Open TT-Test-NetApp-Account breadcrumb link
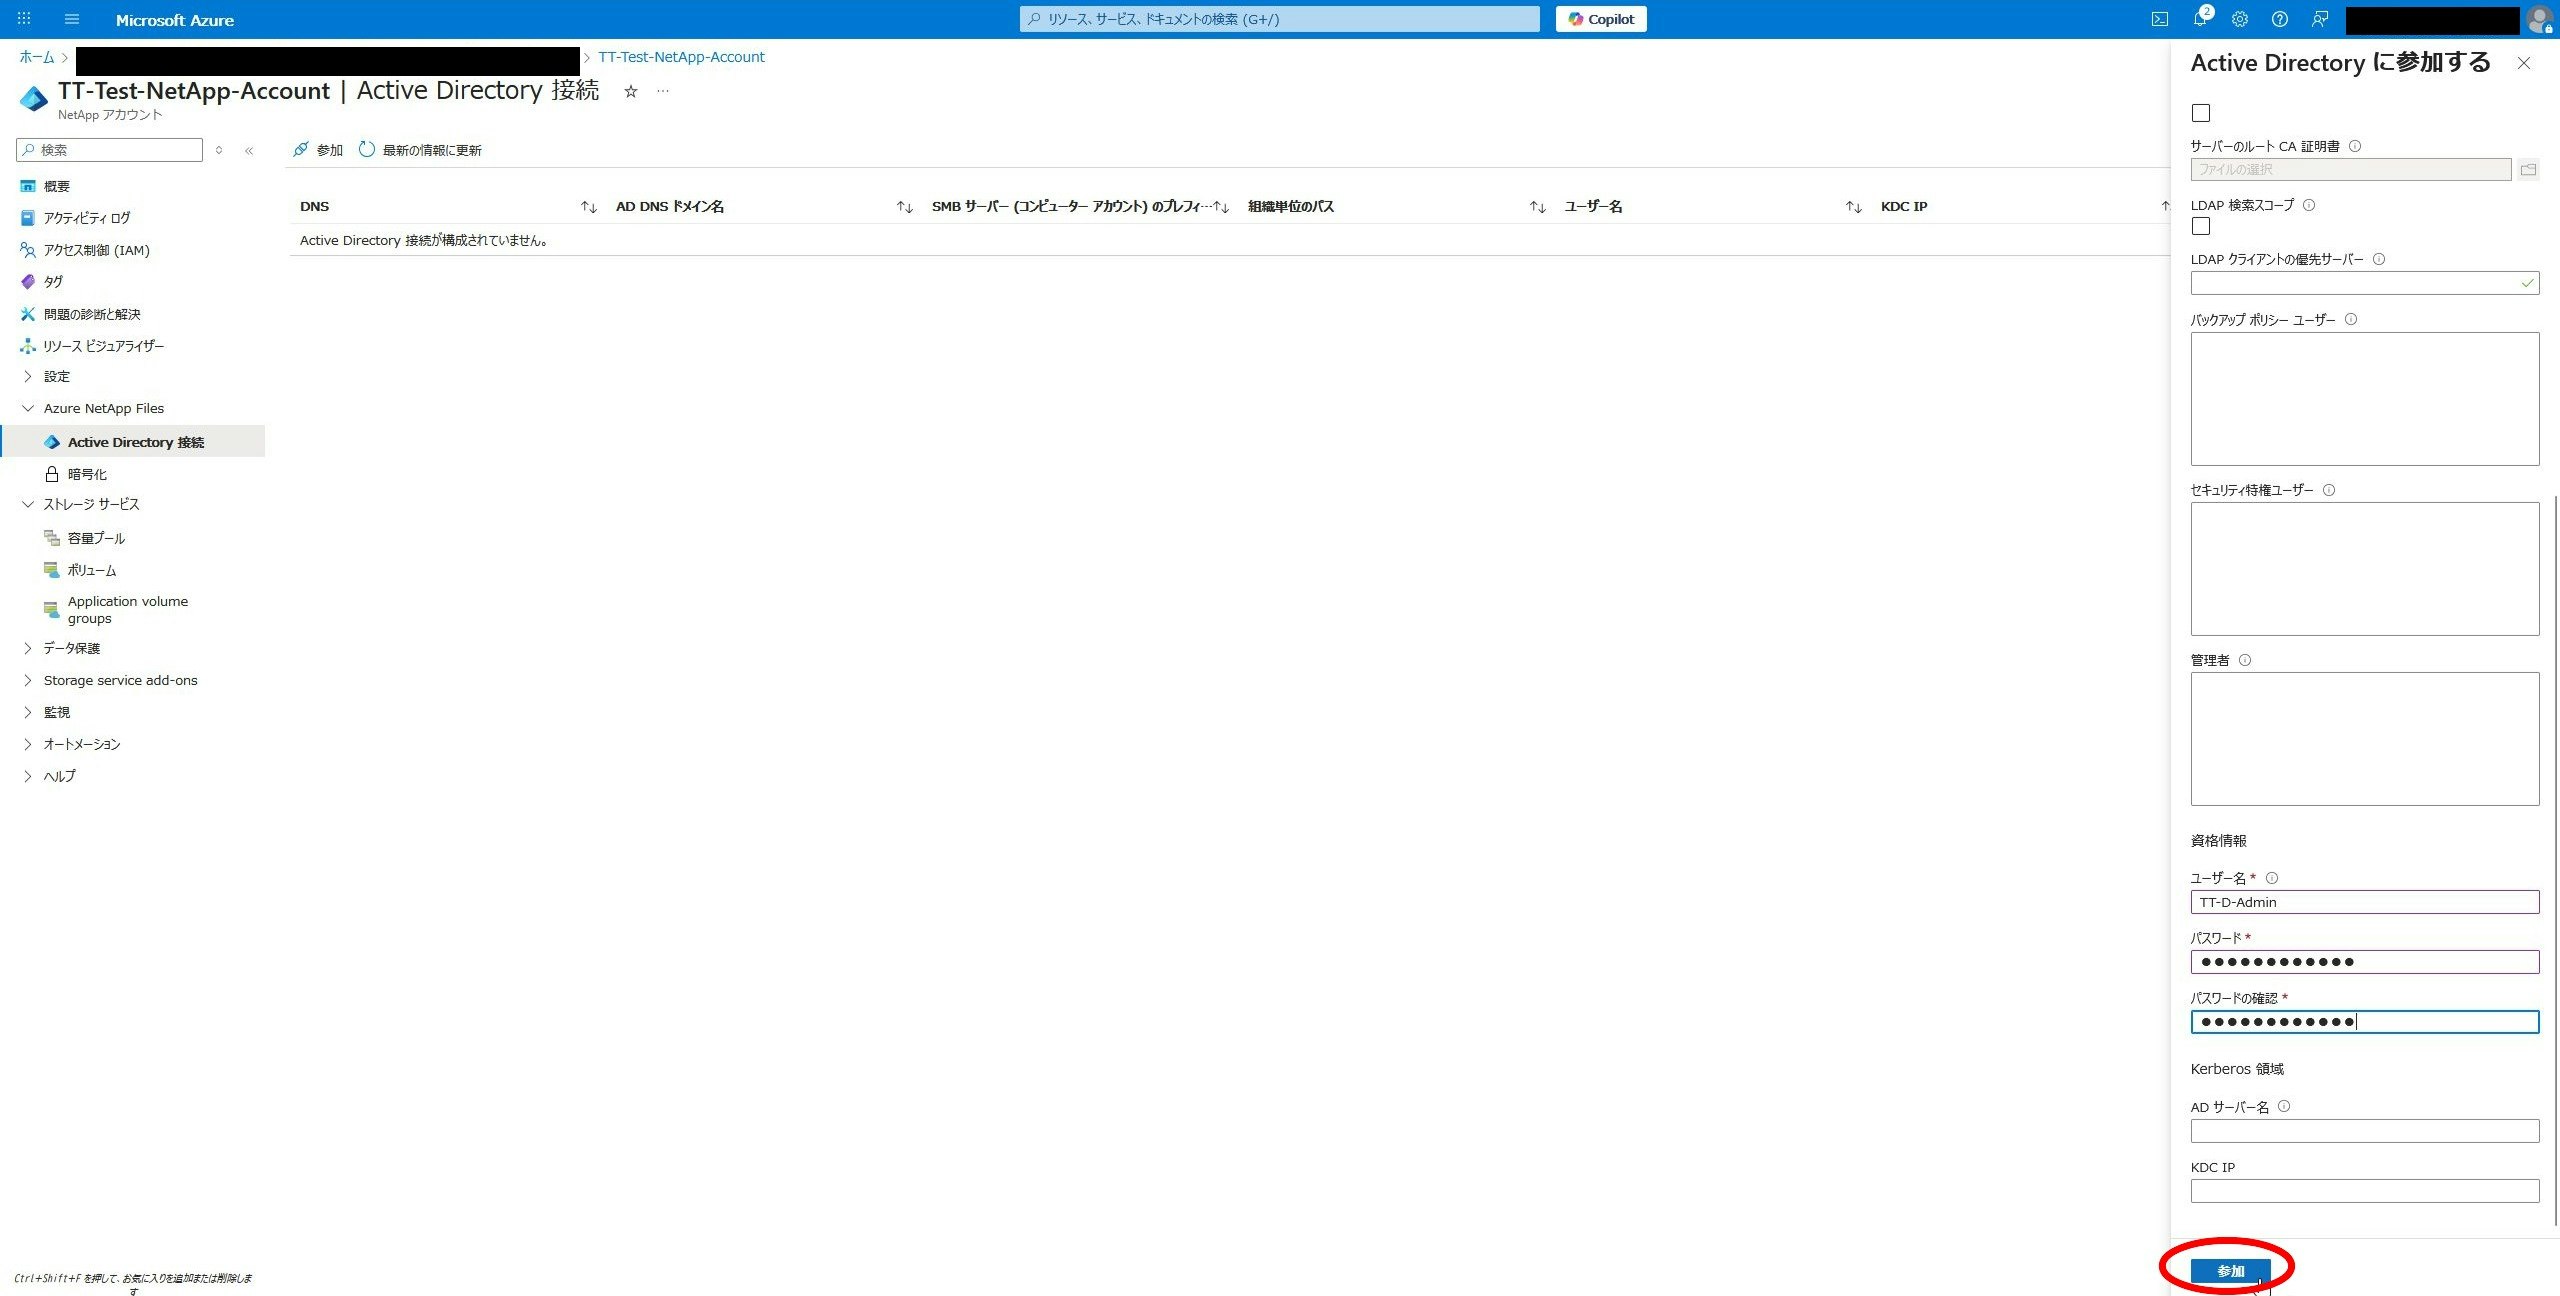2560x1296 pixels. coord(681,57)
